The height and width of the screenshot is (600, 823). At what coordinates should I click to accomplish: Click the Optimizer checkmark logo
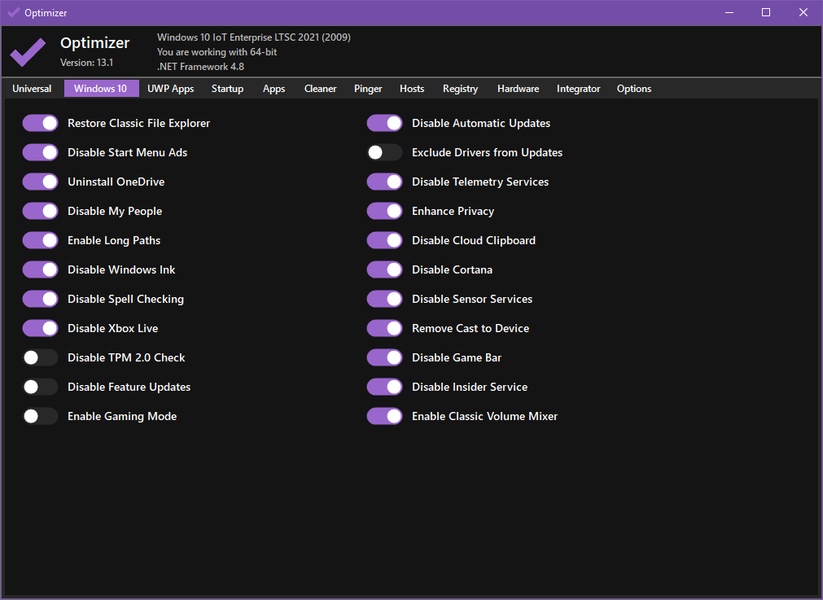click(x=28, y=52)
